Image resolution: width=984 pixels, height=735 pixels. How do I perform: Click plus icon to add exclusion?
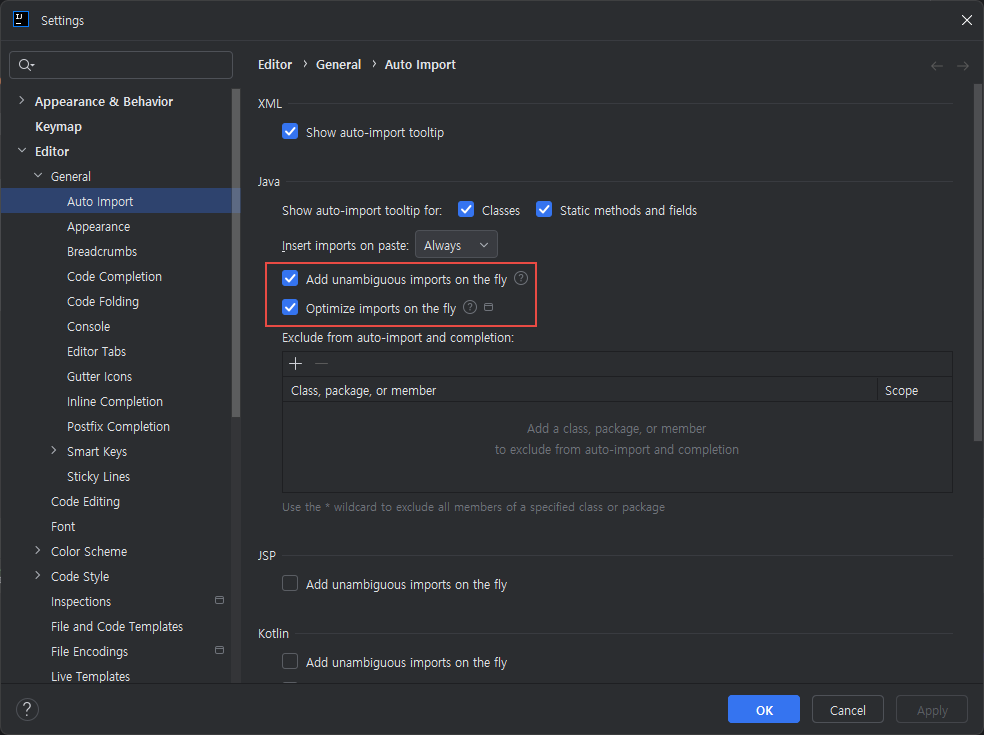pos(295,364)
